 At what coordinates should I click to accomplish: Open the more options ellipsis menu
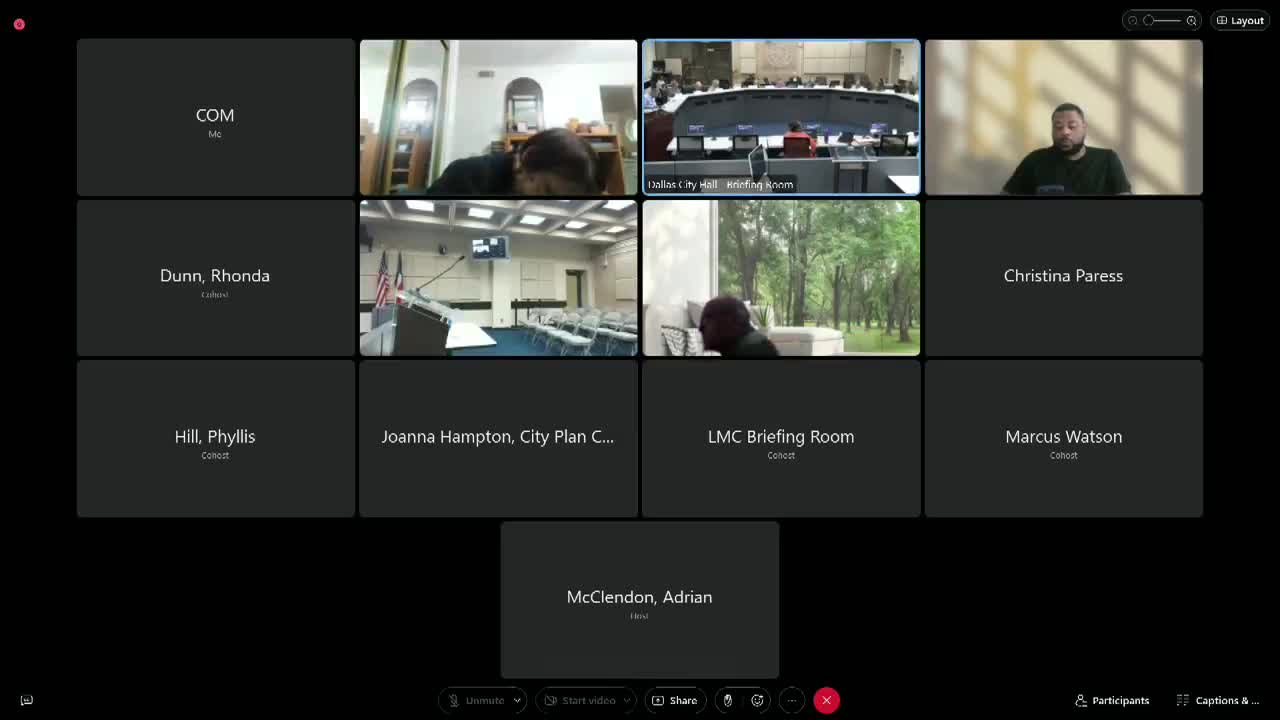tap(791, 700)
